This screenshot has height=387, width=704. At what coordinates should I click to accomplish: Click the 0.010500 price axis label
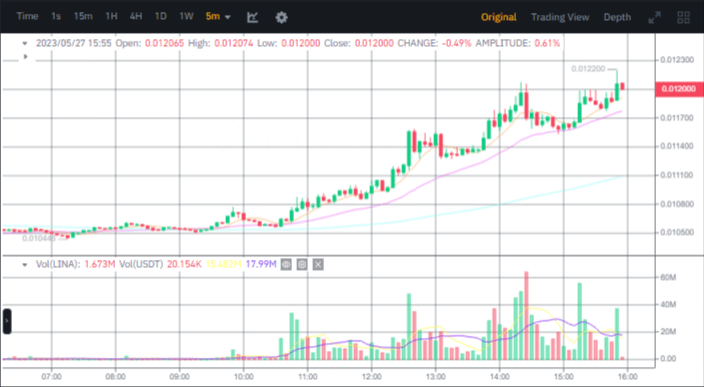coord(677,233)
